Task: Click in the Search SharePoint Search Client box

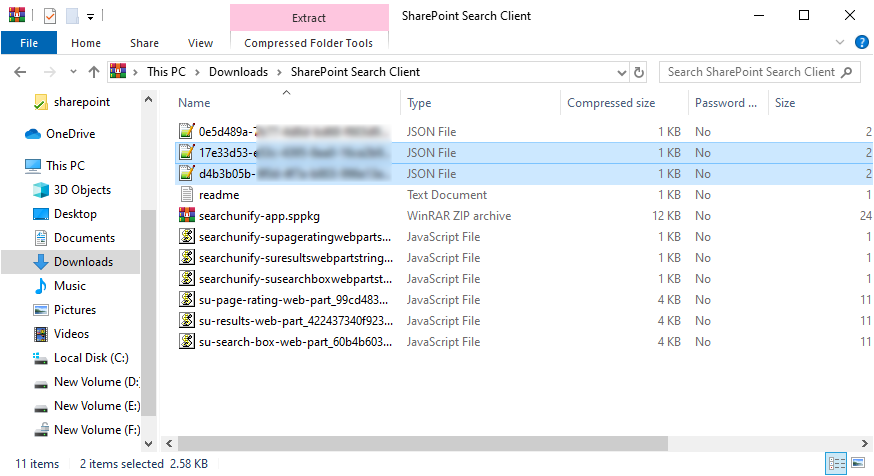Action: pos(750,72)
